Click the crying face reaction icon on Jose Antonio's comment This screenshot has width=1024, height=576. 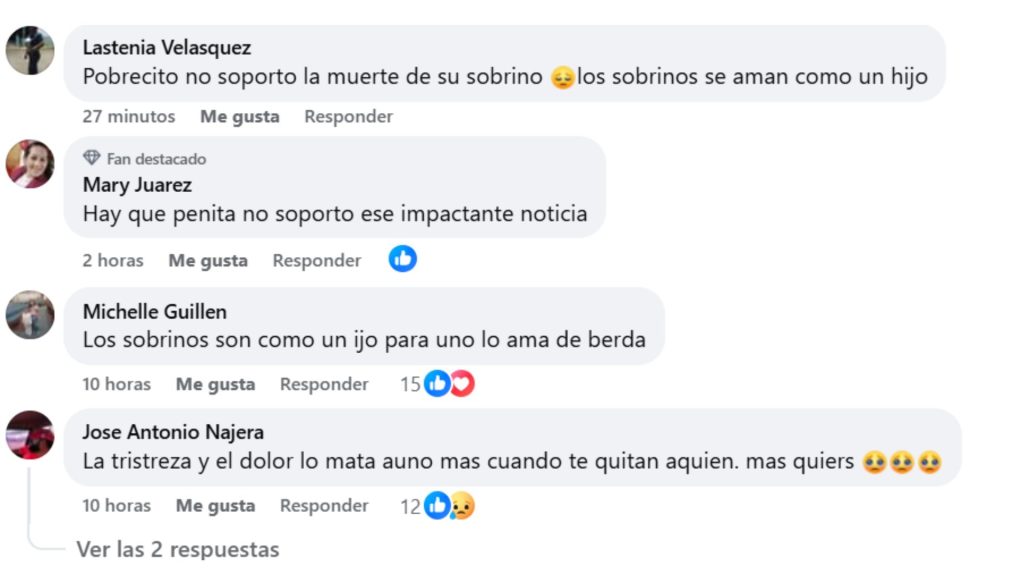click(459, 506)
